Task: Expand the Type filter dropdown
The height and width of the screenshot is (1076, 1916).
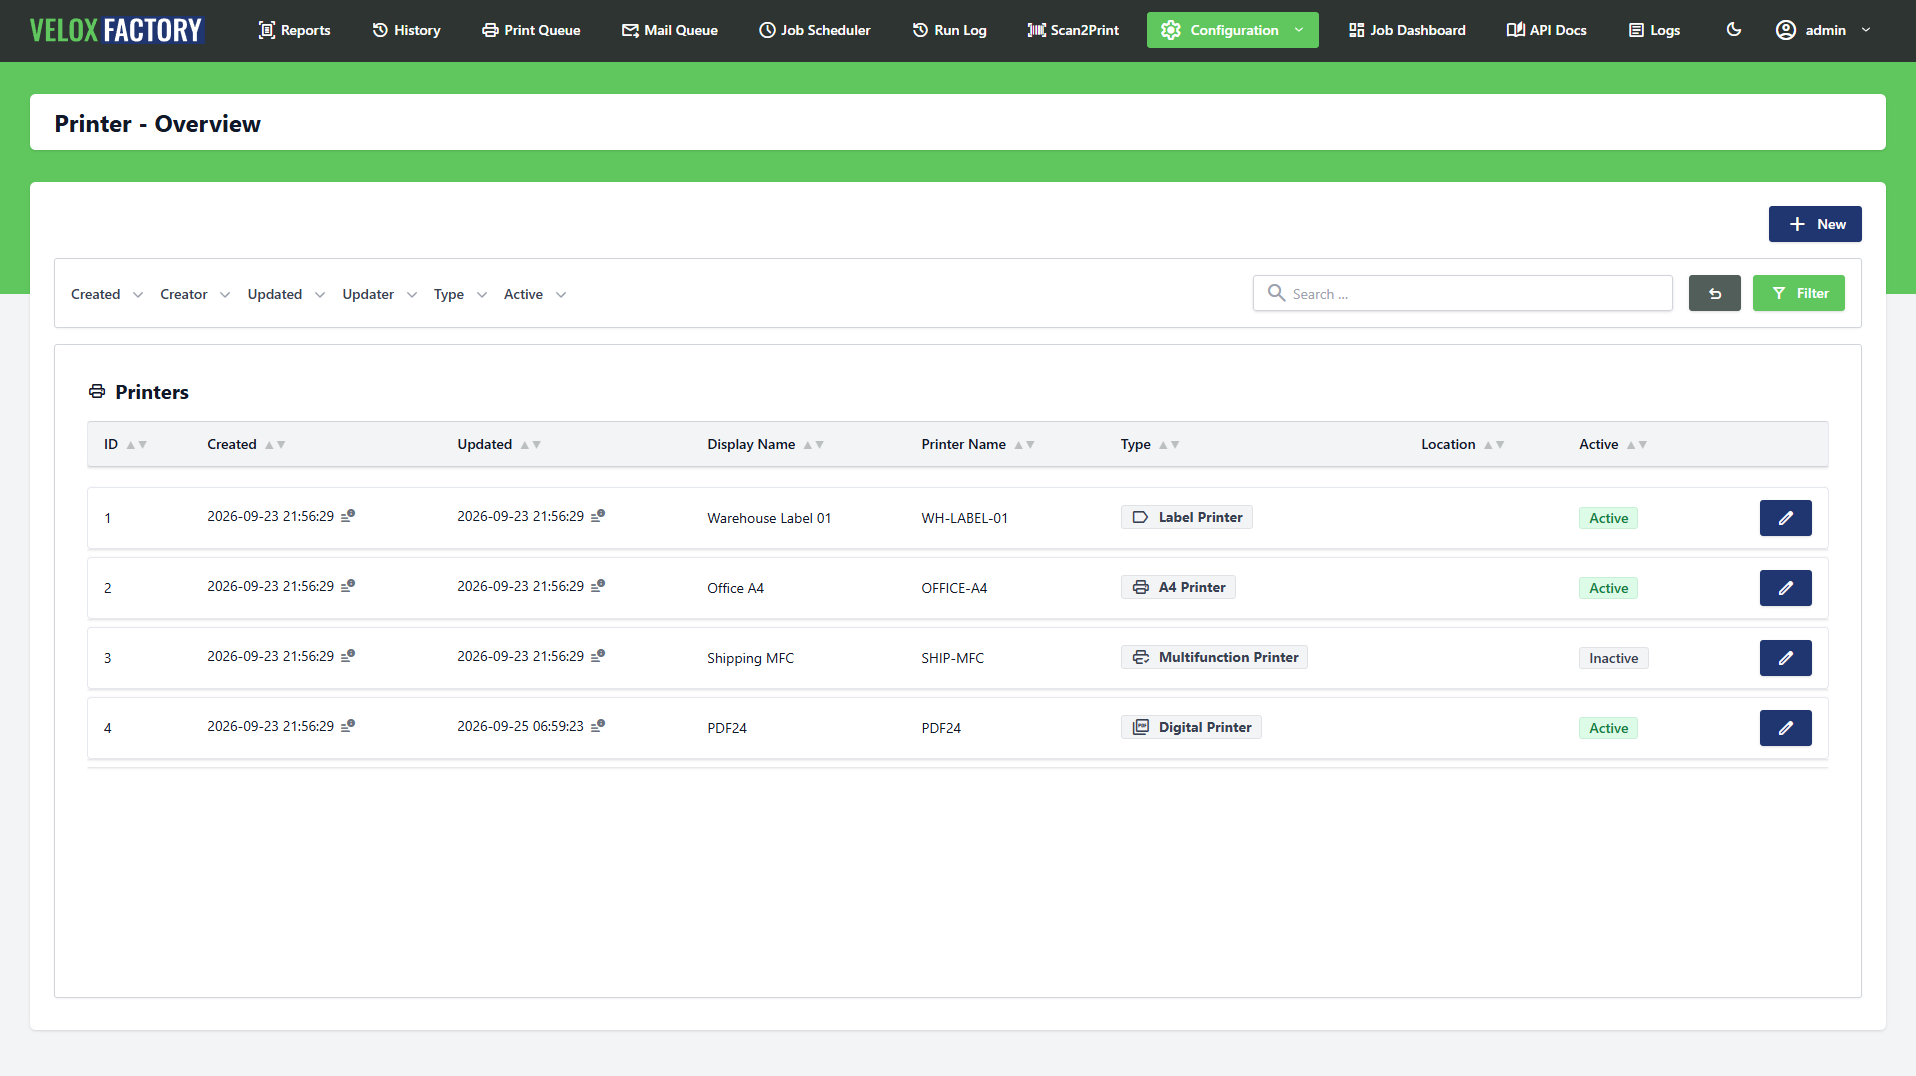Action: tap(460, 294)
